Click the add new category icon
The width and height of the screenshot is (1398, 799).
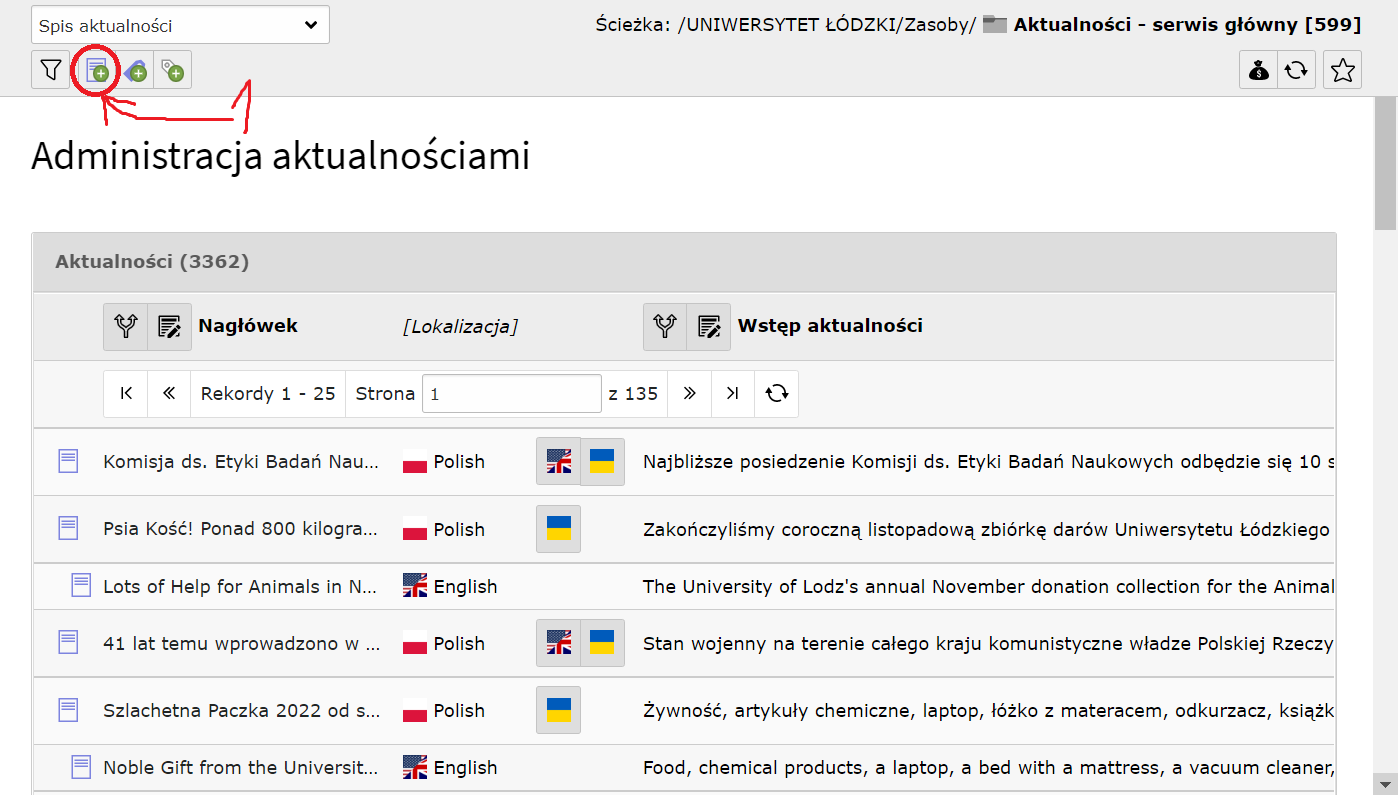(x=135, y=70)
